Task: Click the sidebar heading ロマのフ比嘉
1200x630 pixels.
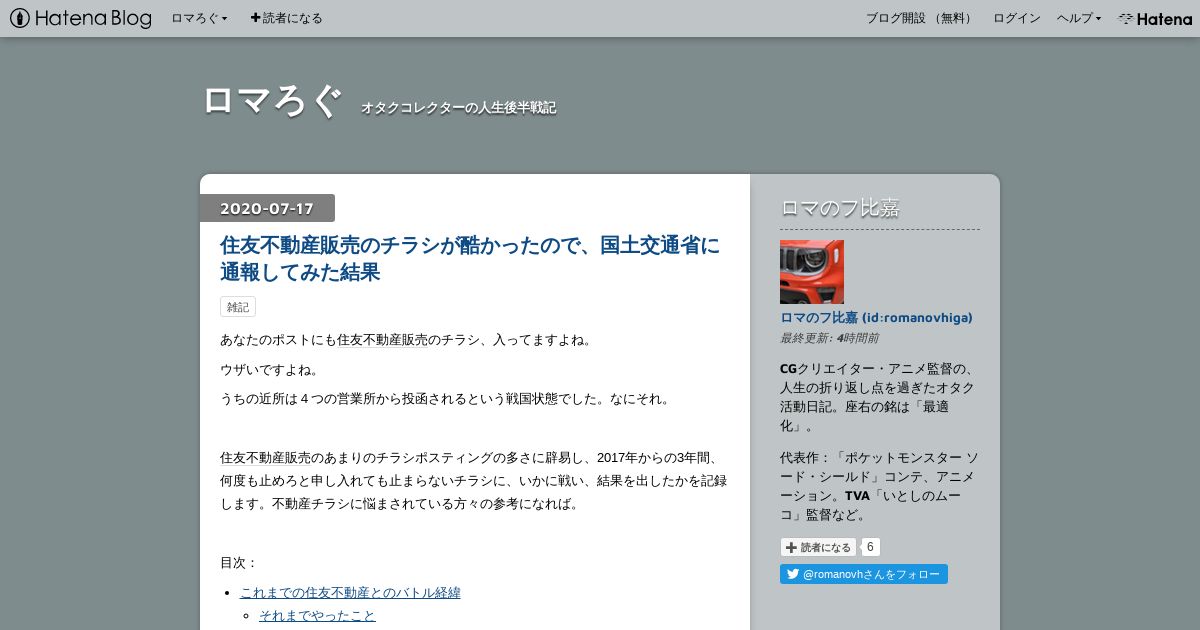Action: pos(840,208)
